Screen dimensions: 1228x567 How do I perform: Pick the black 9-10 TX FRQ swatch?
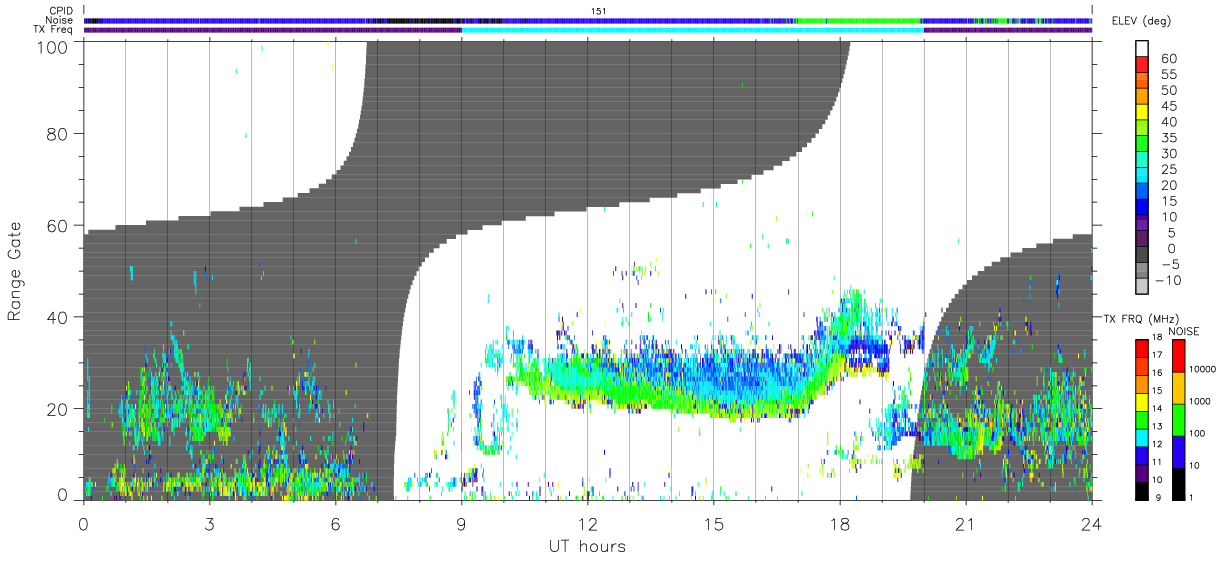tap(1144, 490)
